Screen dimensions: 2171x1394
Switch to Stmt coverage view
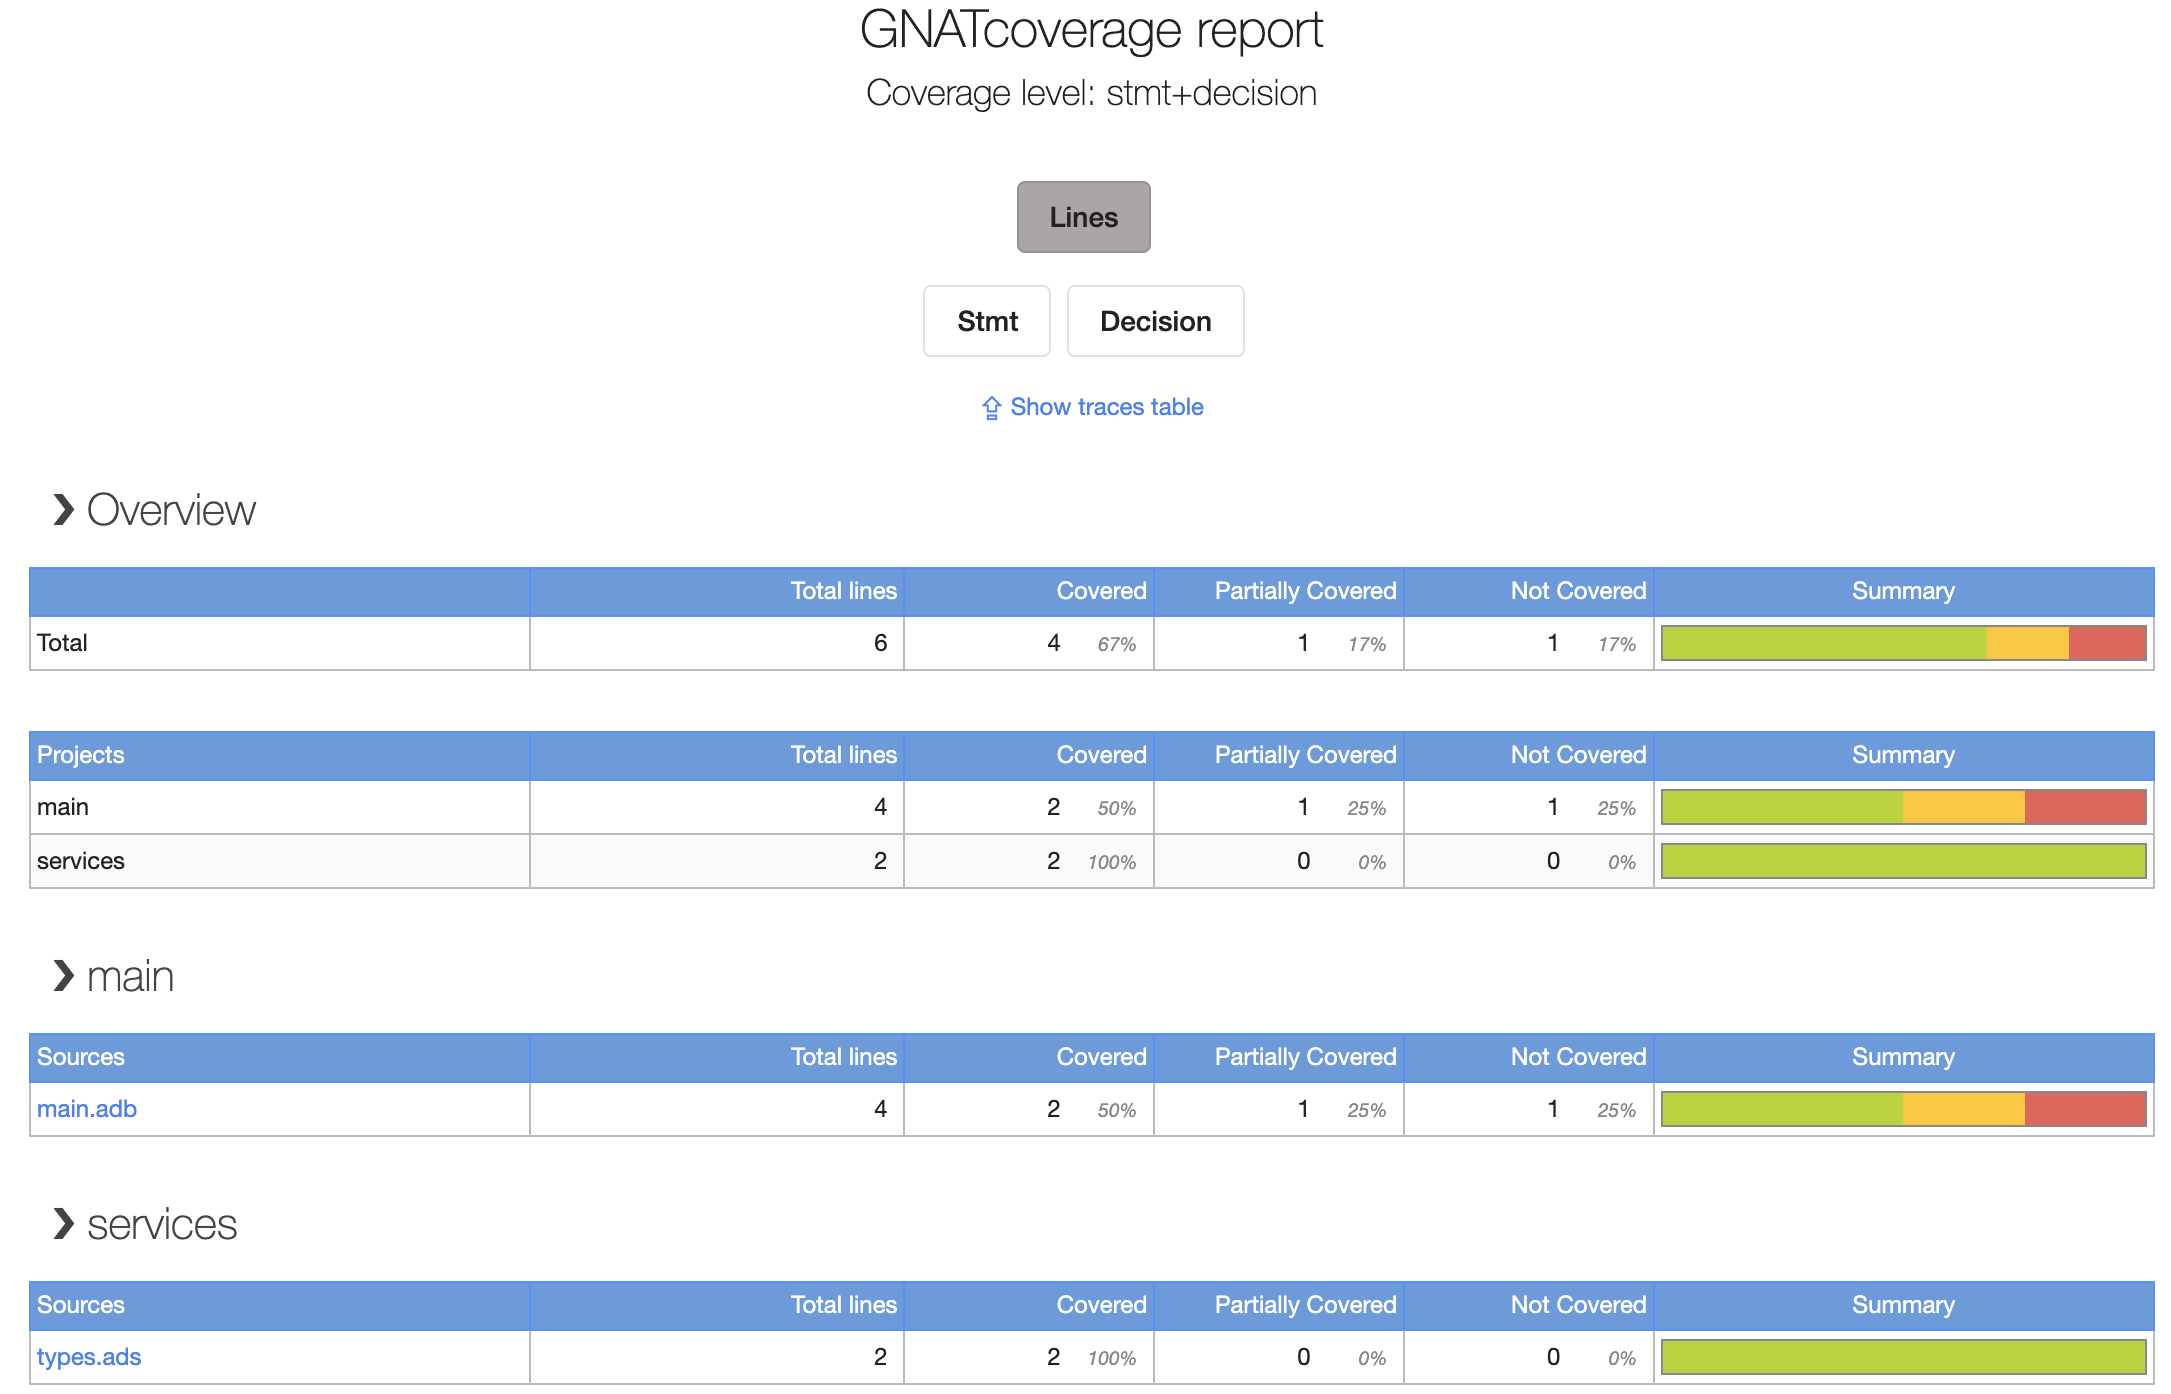pyautogui.click(x=986, y=321)
